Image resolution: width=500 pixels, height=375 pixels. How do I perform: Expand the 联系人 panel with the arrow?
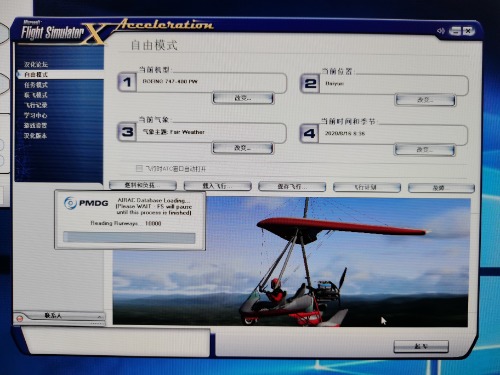[99, 316]
